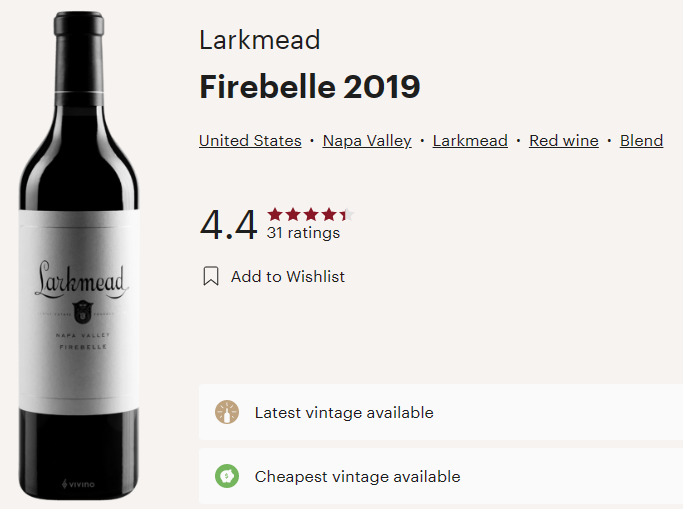Click the Firebelle 2019 wine title
Viewport: 683px width, 509px height.
(309, 87)
